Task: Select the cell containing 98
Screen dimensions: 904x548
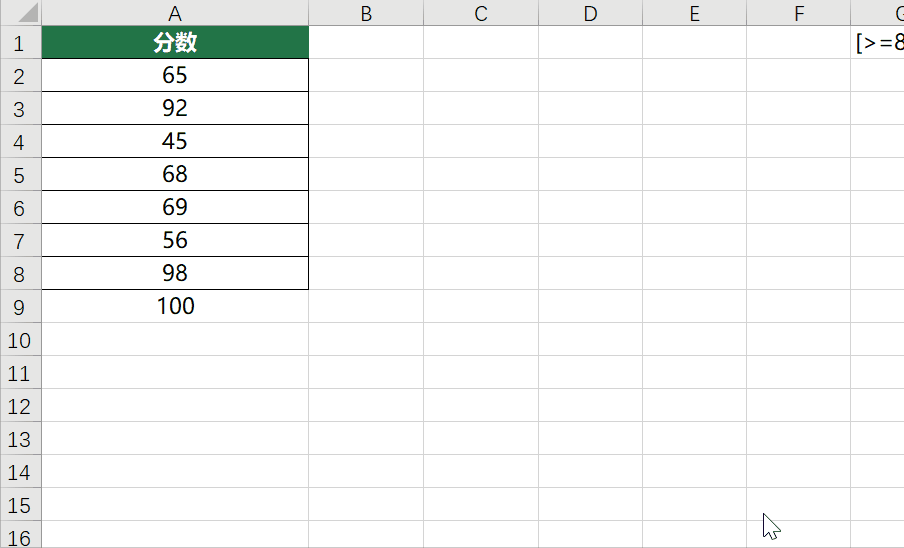Action: (175, 273)
